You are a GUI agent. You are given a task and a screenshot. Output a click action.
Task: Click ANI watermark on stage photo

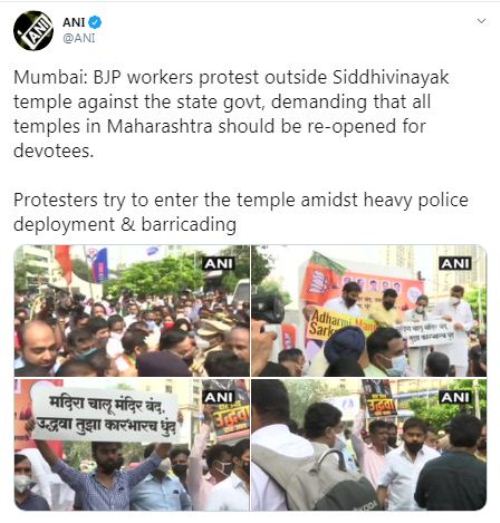coord(455,264)
